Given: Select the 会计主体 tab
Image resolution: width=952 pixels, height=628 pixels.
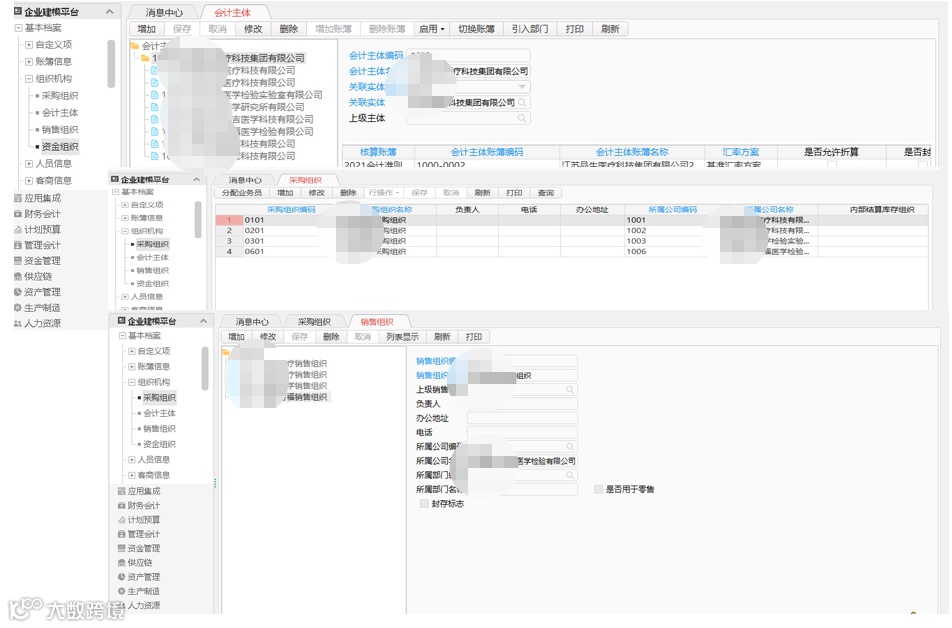Looking at the screenshot, I should click(232, 13).
